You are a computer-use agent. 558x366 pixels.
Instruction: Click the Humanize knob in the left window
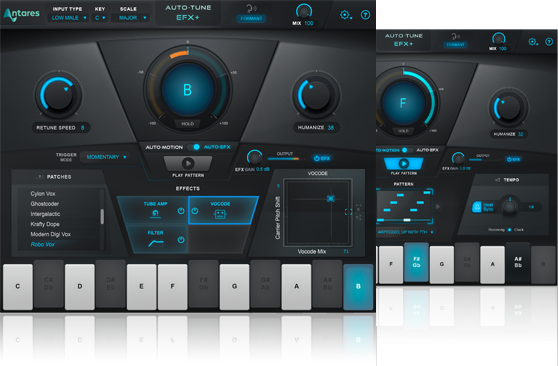[316, 95]
